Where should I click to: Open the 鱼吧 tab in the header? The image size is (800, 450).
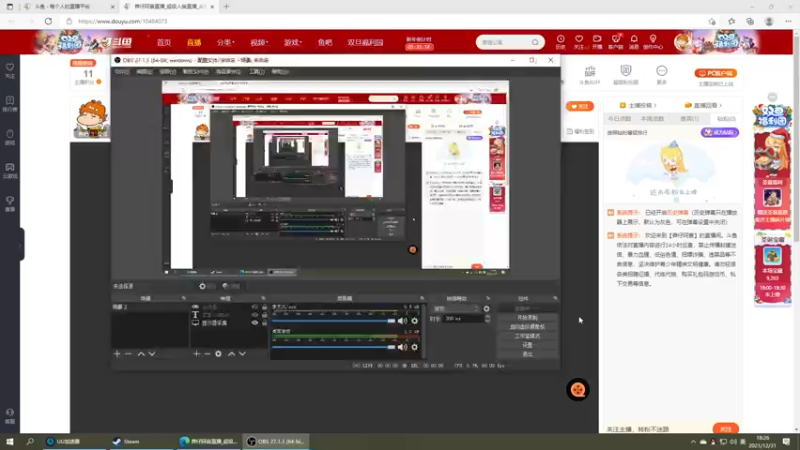pyautogui.click(x=324, y=42)
